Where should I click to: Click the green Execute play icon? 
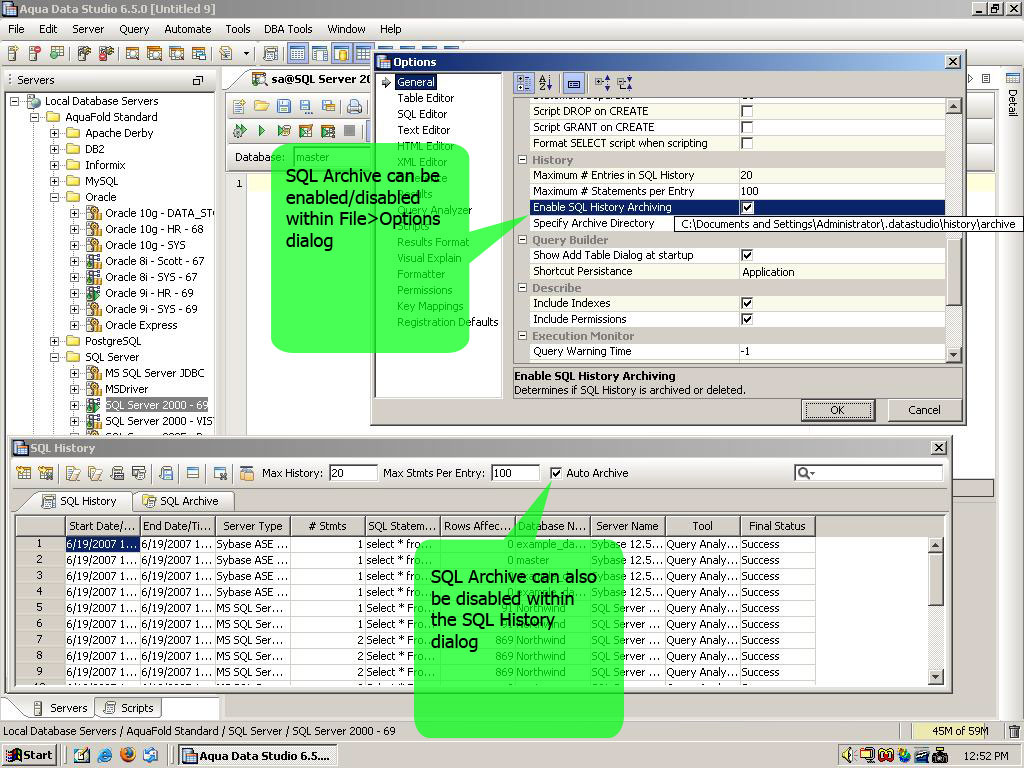[261, 131]
